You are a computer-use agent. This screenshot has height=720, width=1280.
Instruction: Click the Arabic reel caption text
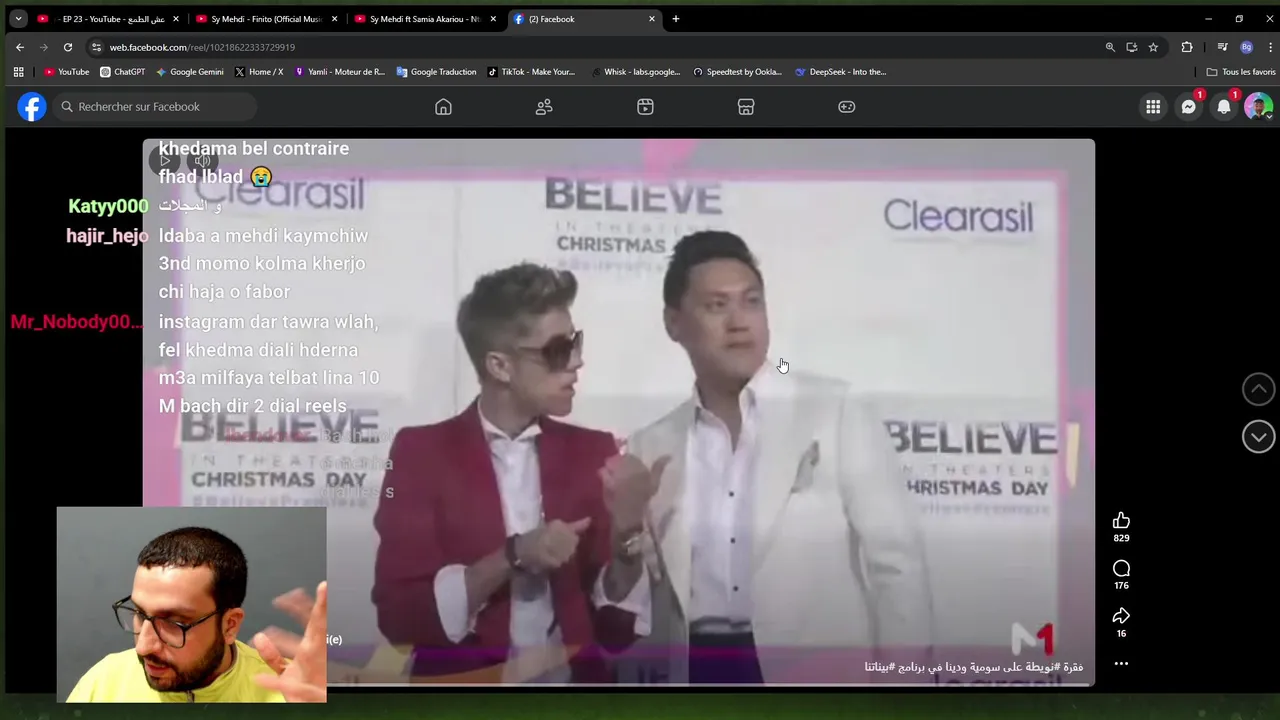point(973,667)
